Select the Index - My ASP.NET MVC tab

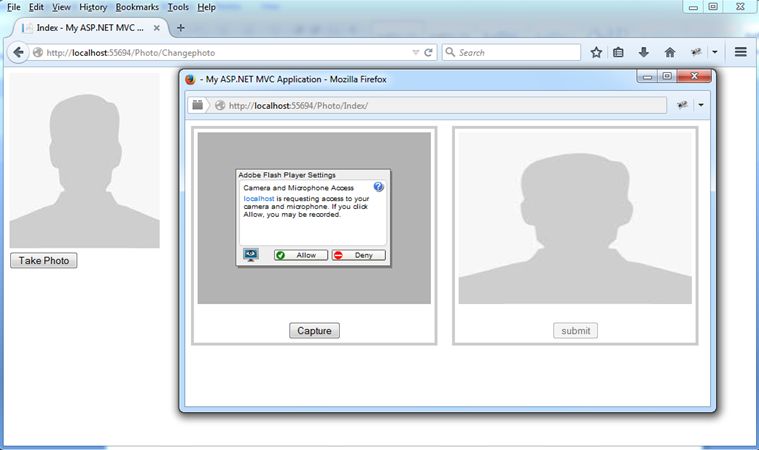[90, 28]
